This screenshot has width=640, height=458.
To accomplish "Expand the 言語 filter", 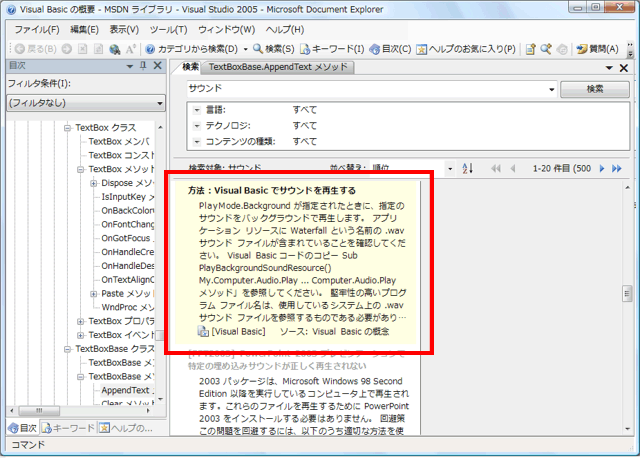I will 197,110.
